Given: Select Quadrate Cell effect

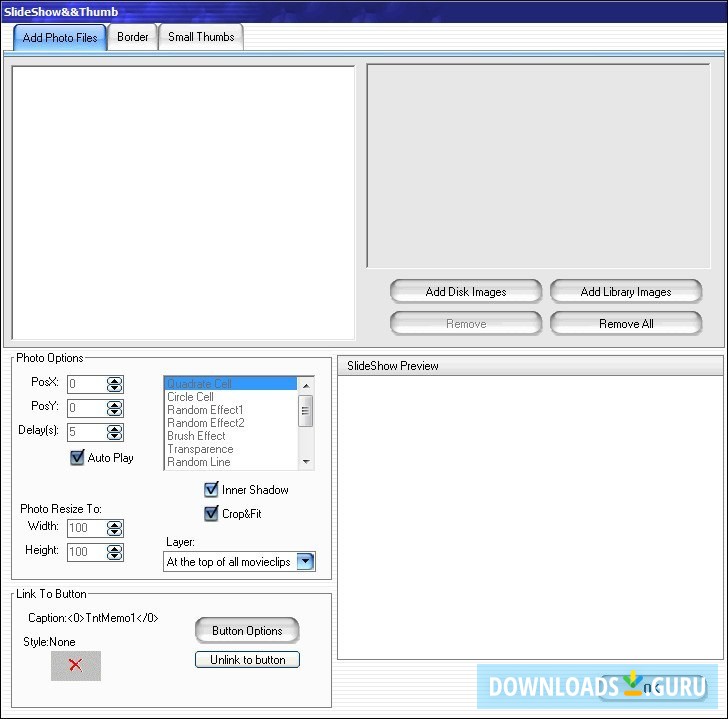Looking at the screenshot, I should point(231,383).
